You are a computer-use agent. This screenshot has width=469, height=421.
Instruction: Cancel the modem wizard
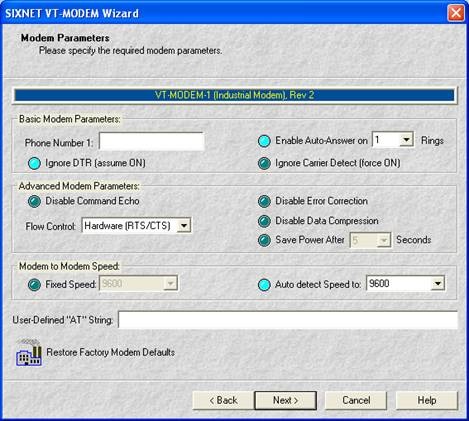click(356, 400)
